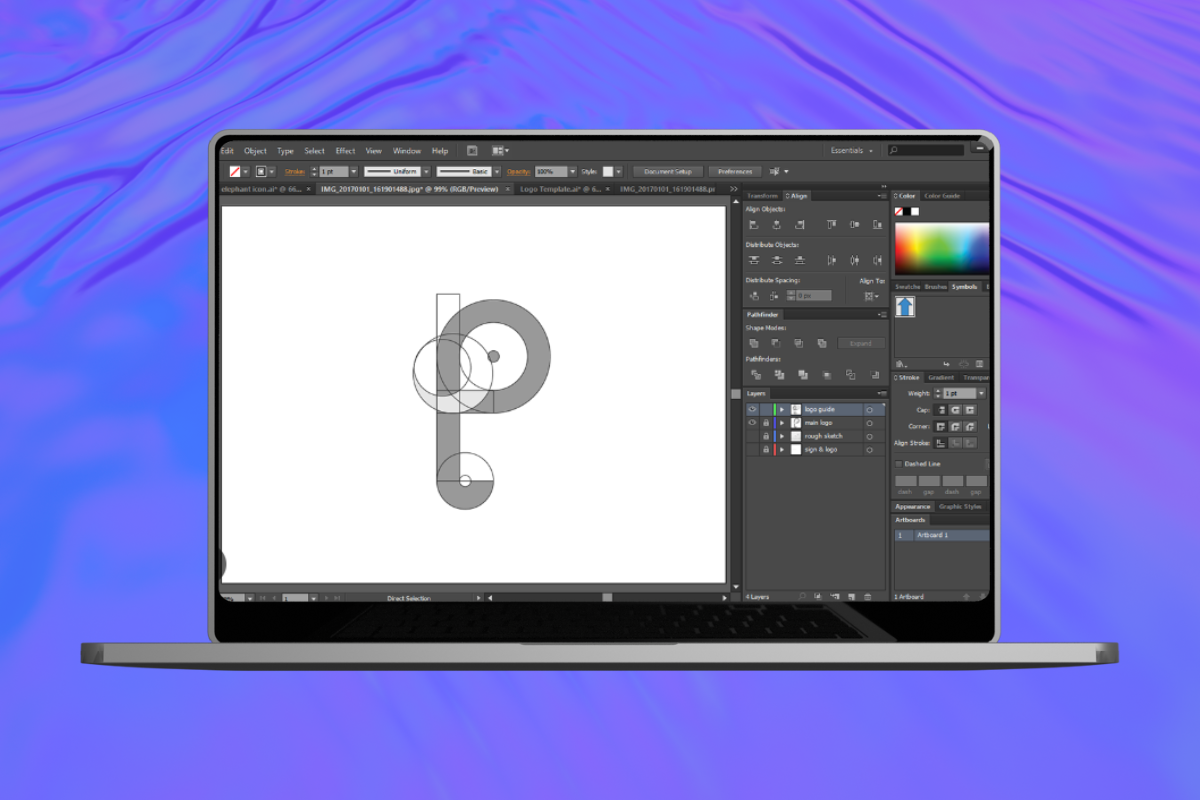The width and height of the screenshot is (1200, 800).
Task: Click the vertical align top icon
Action: point(827,225)
